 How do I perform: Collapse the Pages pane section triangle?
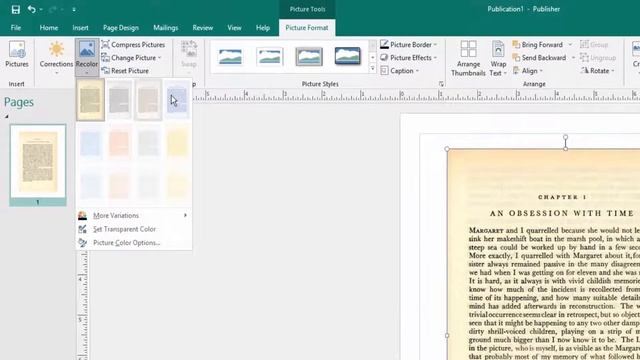pyautogui.click(x=7, y=116)
